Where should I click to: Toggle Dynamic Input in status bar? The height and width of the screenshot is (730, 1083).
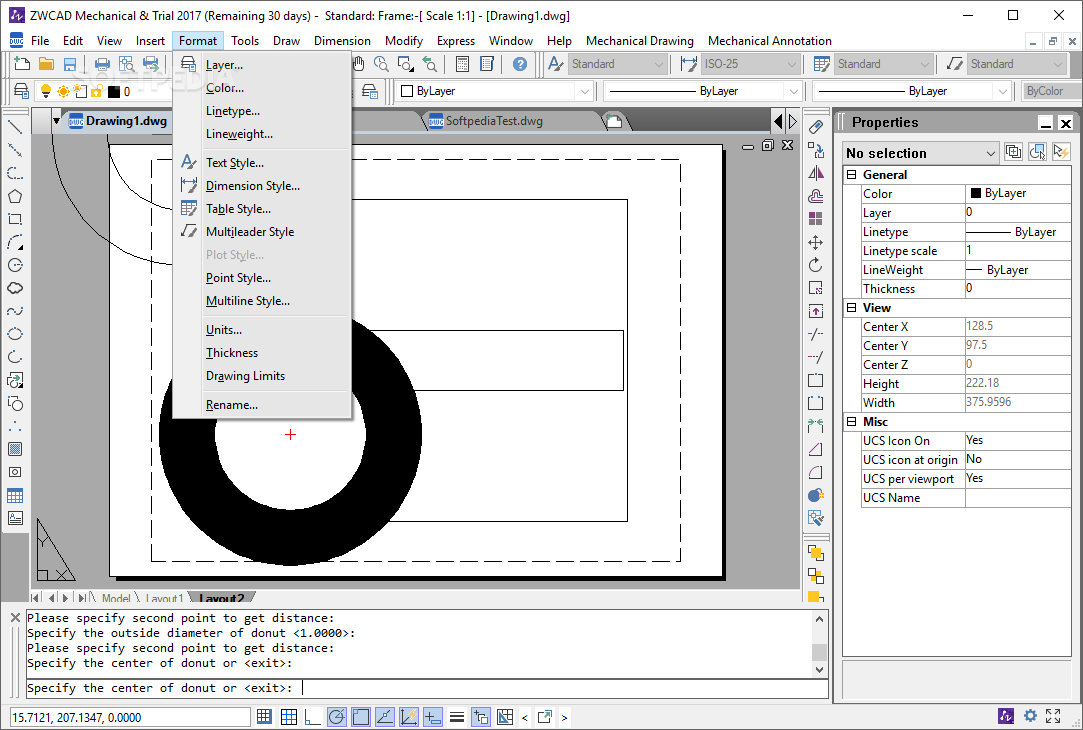(432, 717)
